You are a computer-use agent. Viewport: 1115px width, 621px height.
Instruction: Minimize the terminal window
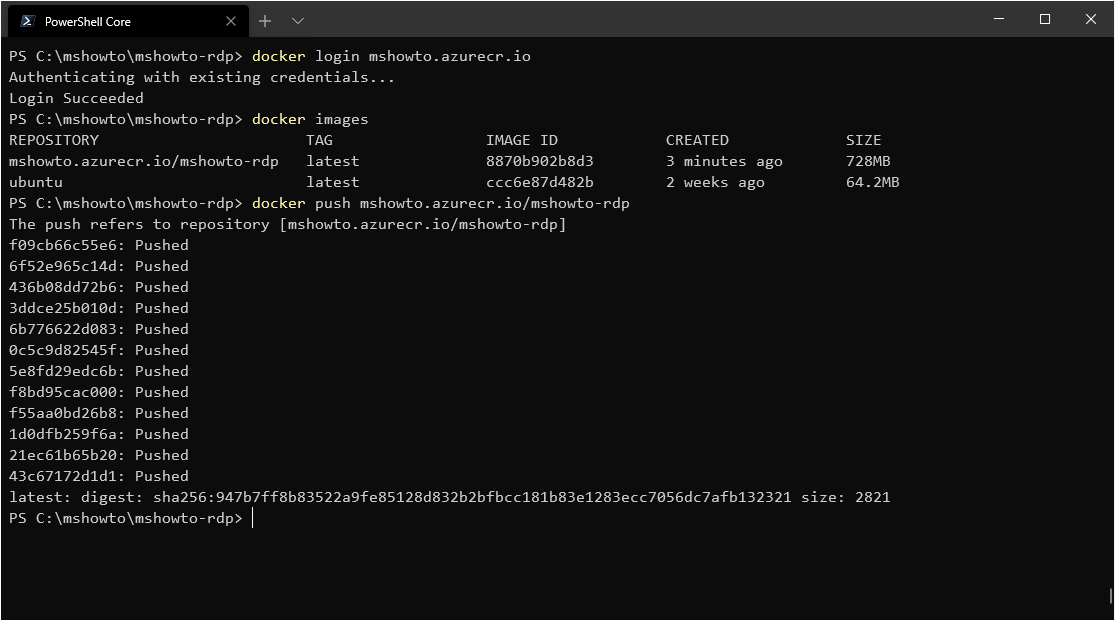pyautogui.click(x=999, y=19)
